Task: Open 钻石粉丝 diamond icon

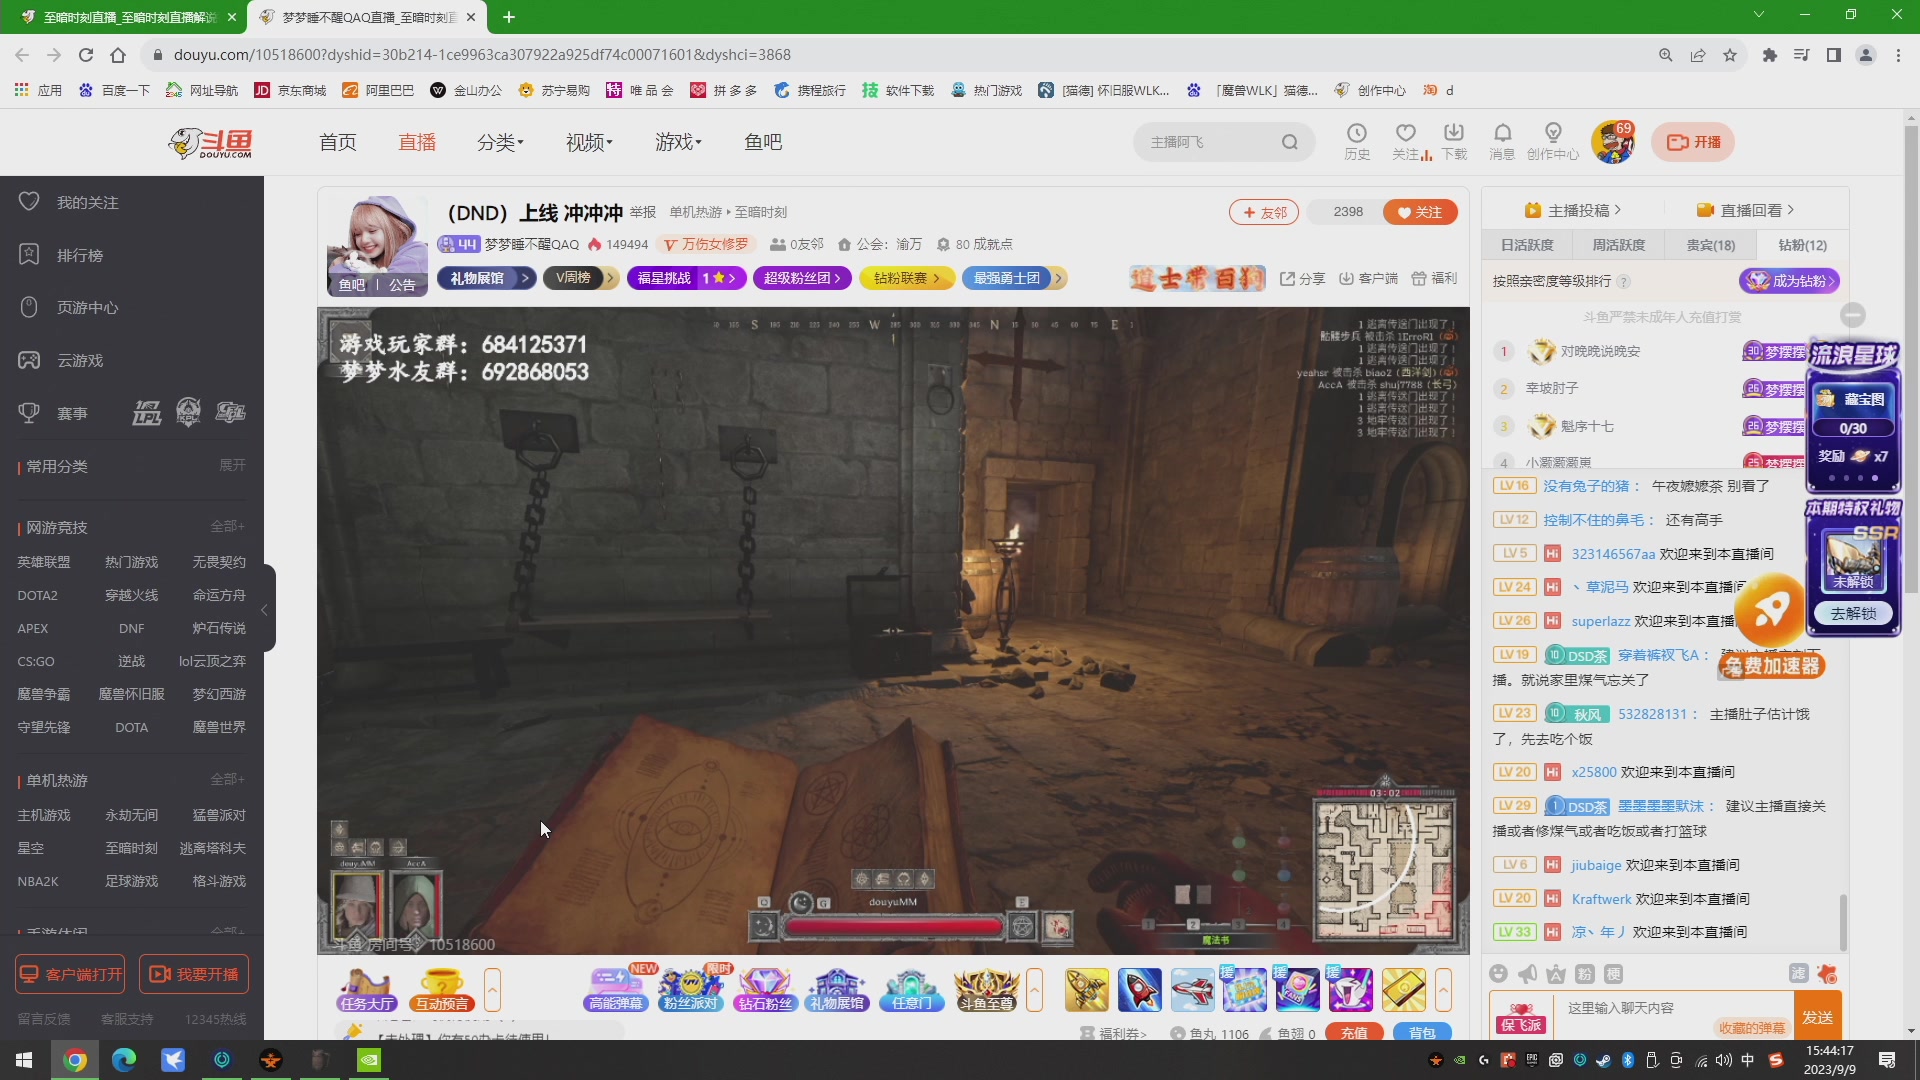Action: click(x=765, y=989)
